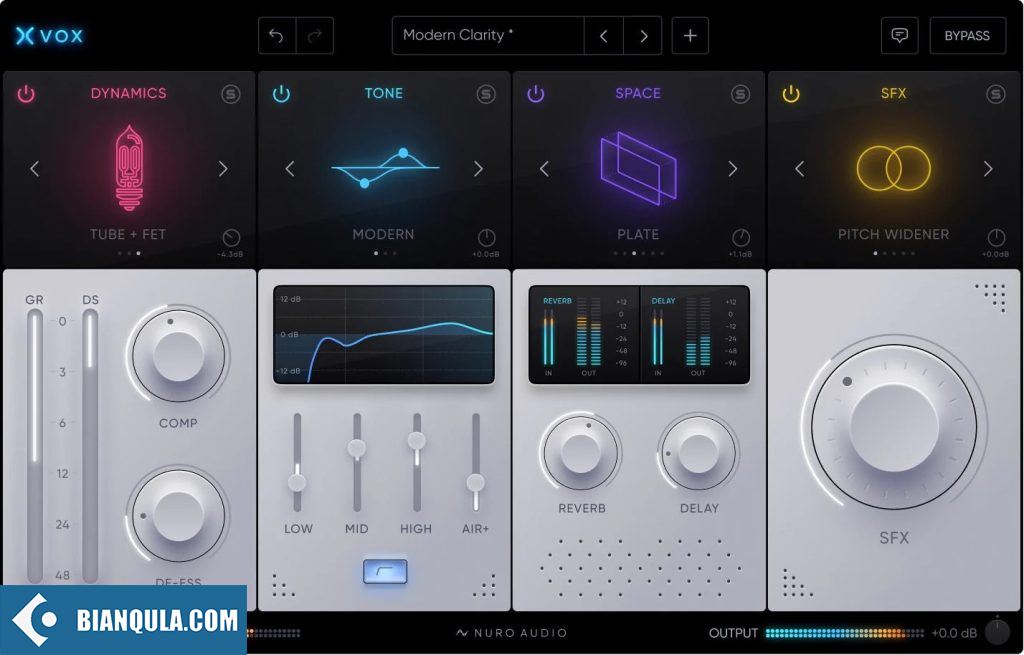Toggle the SFX power button
The height and width of the screenshot is (655, 1024).
coord(791,93)
